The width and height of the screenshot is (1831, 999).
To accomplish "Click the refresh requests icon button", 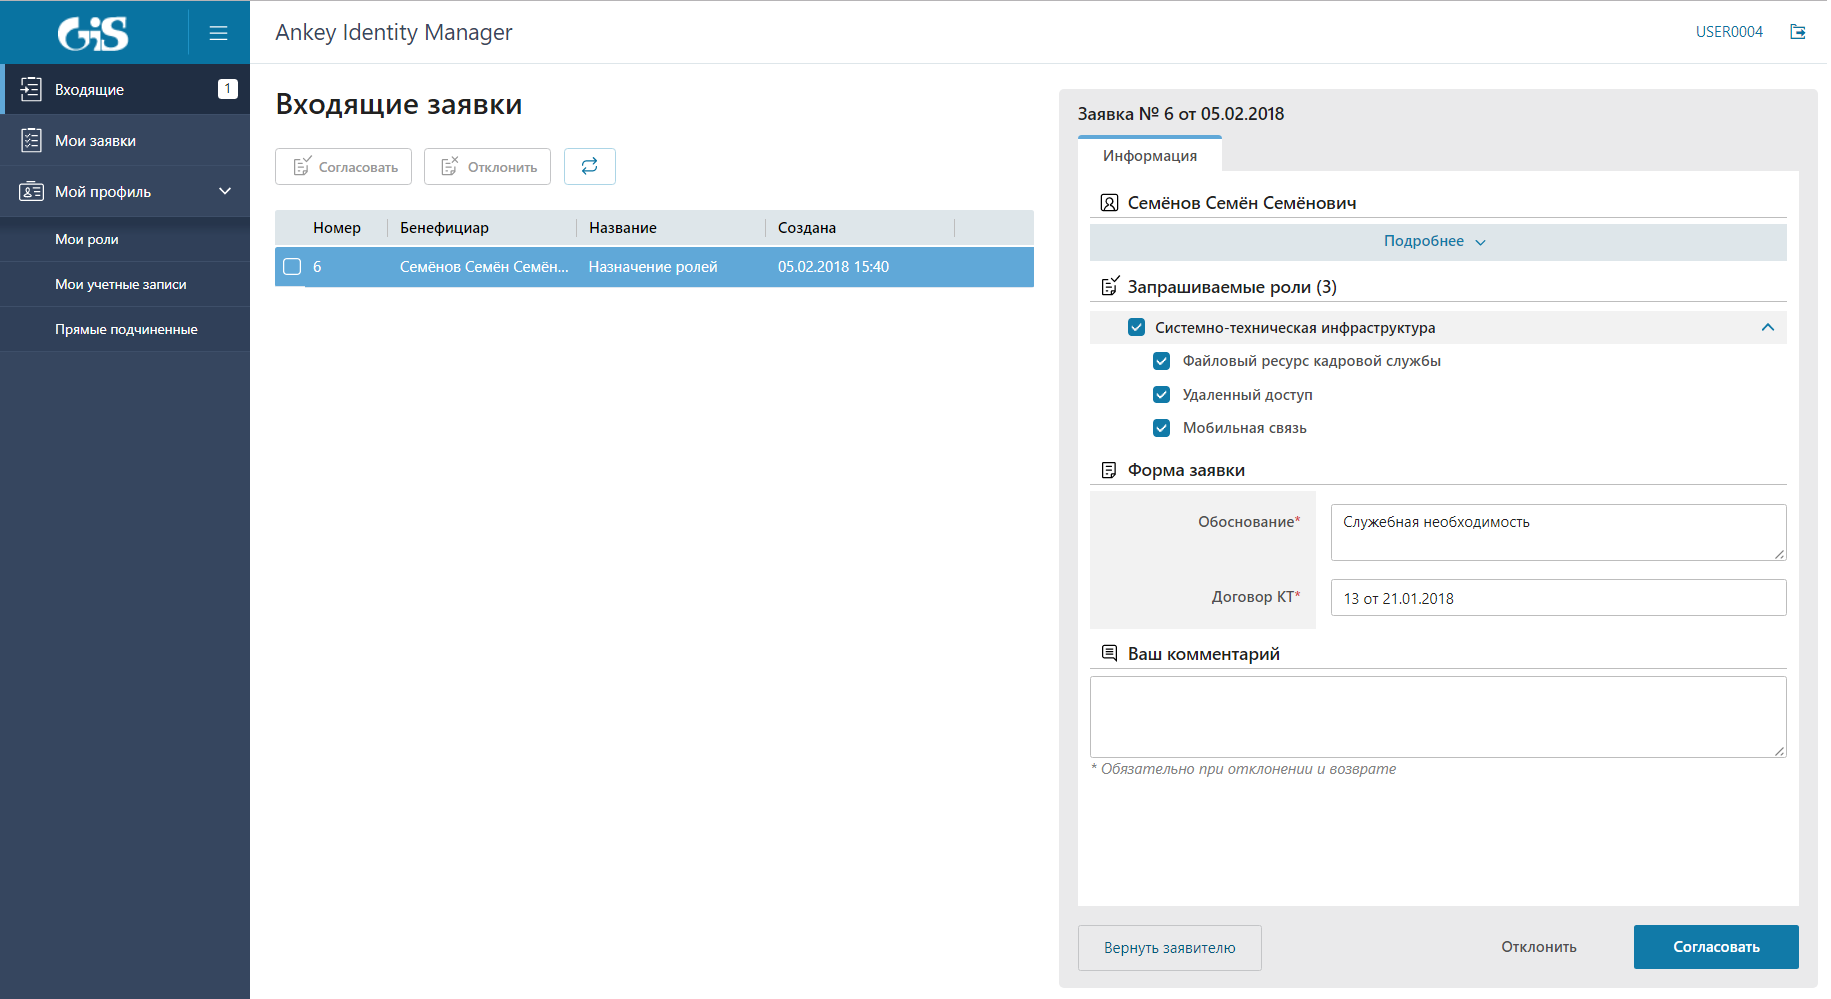I will [x=590, y=166].
